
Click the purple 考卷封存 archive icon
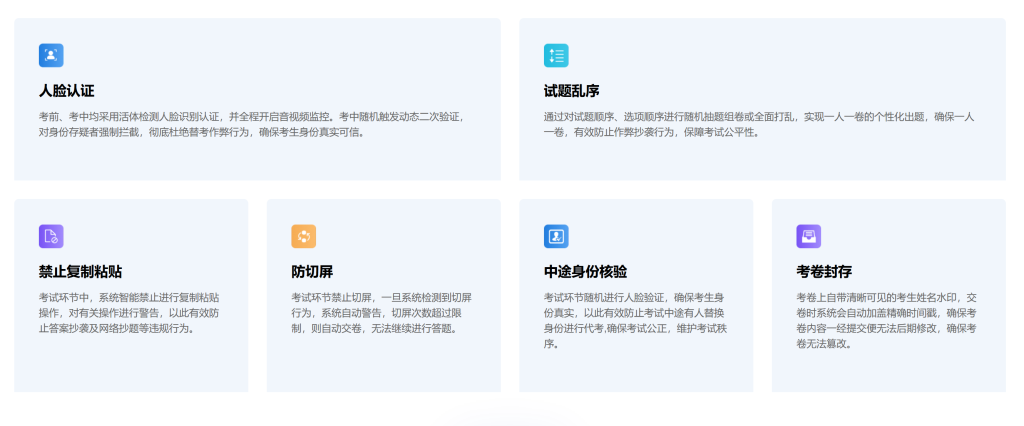click(x=808, y=236)
